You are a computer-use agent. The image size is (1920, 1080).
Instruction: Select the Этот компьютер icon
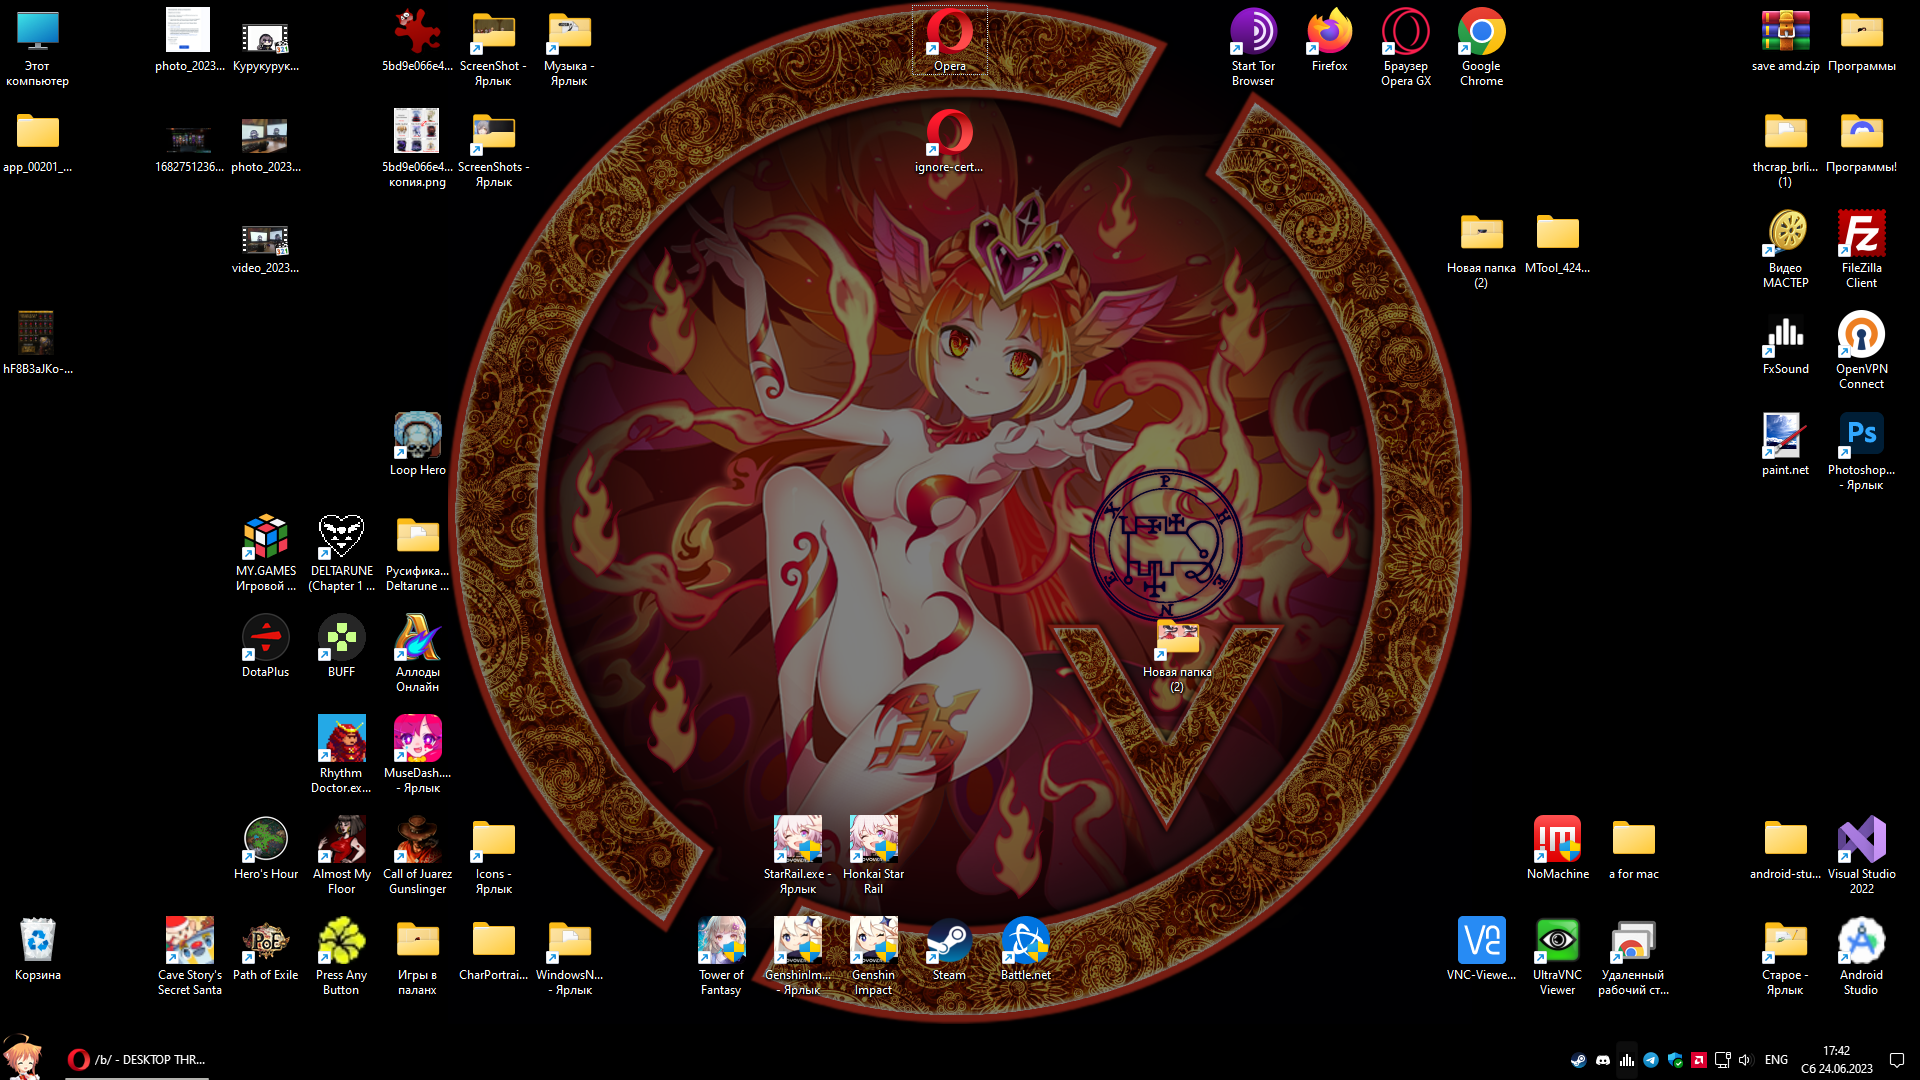[37, 47]
